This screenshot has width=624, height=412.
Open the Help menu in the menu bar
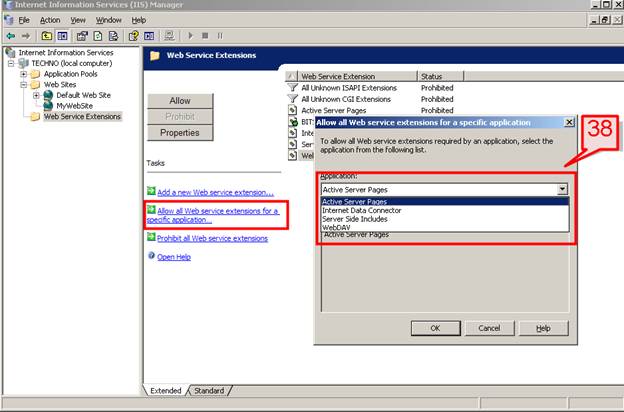click(x=139, y=20)
